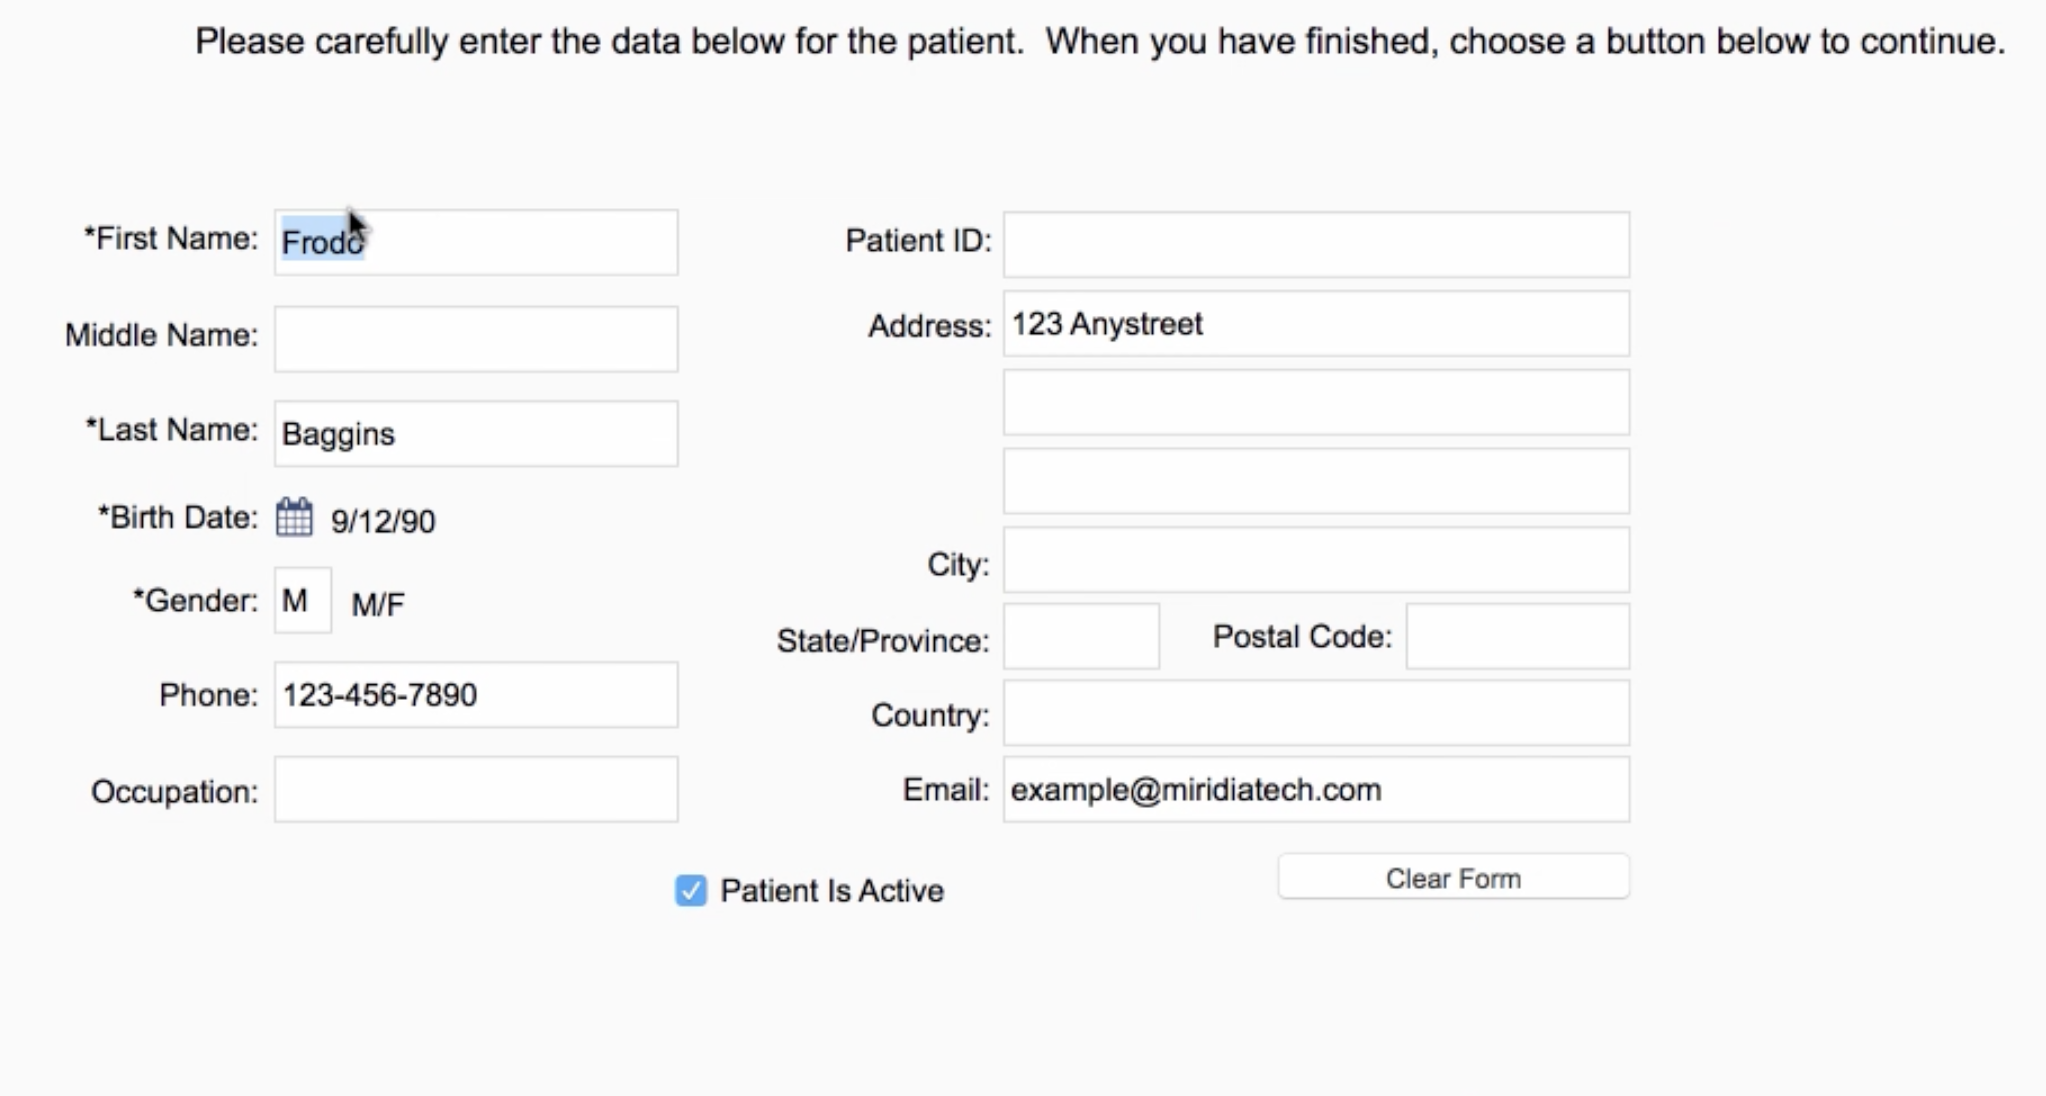Focus the empty Occupation field
The image size is (2046, 1096).
(x=476, y=790)
